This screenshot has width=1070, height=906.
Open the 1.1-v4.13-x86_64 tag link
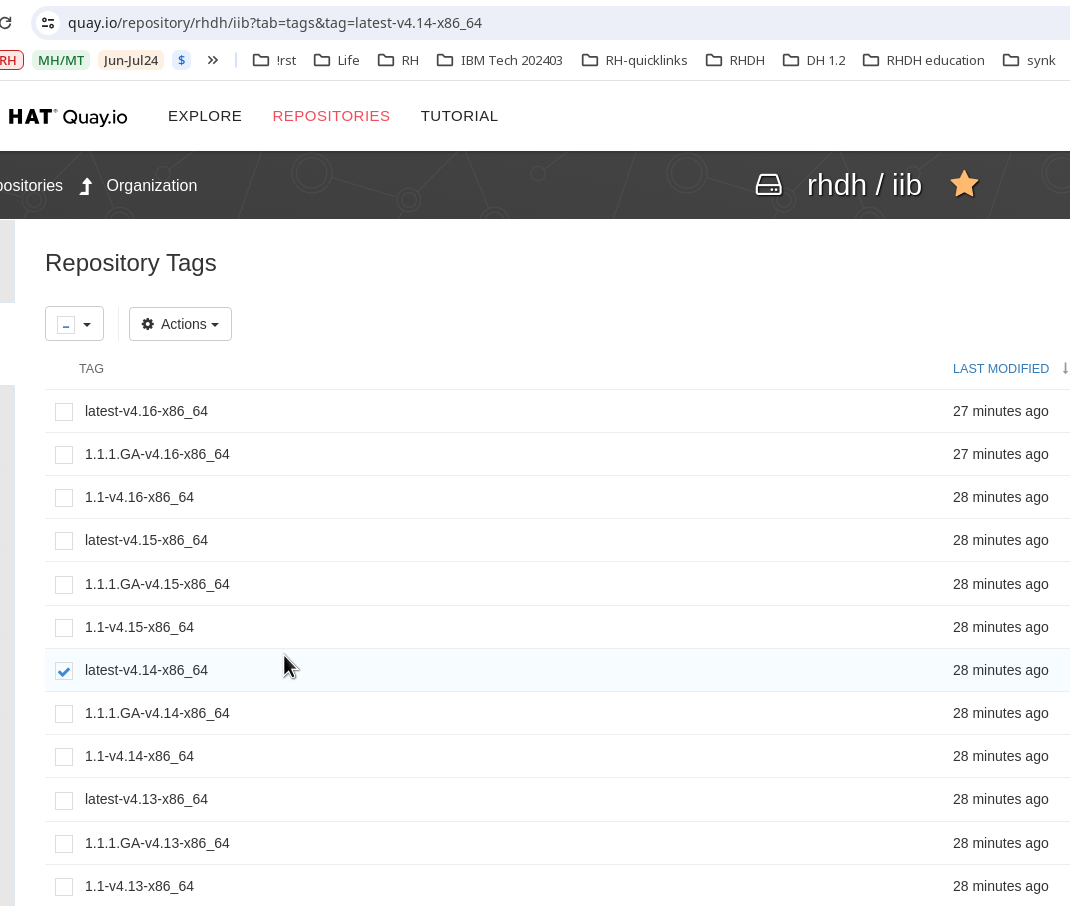tap(139, 886)
